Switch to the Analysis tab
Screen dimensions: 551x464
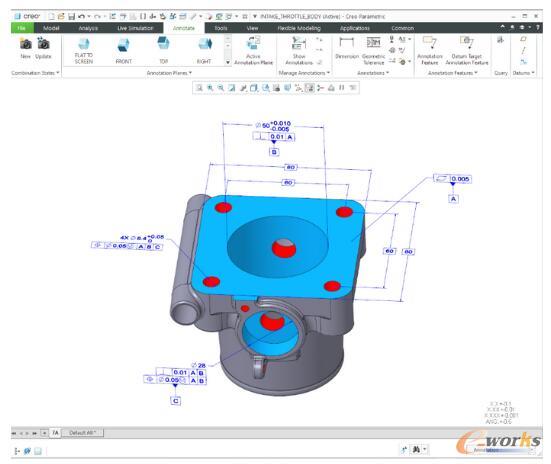coord(88,28)
